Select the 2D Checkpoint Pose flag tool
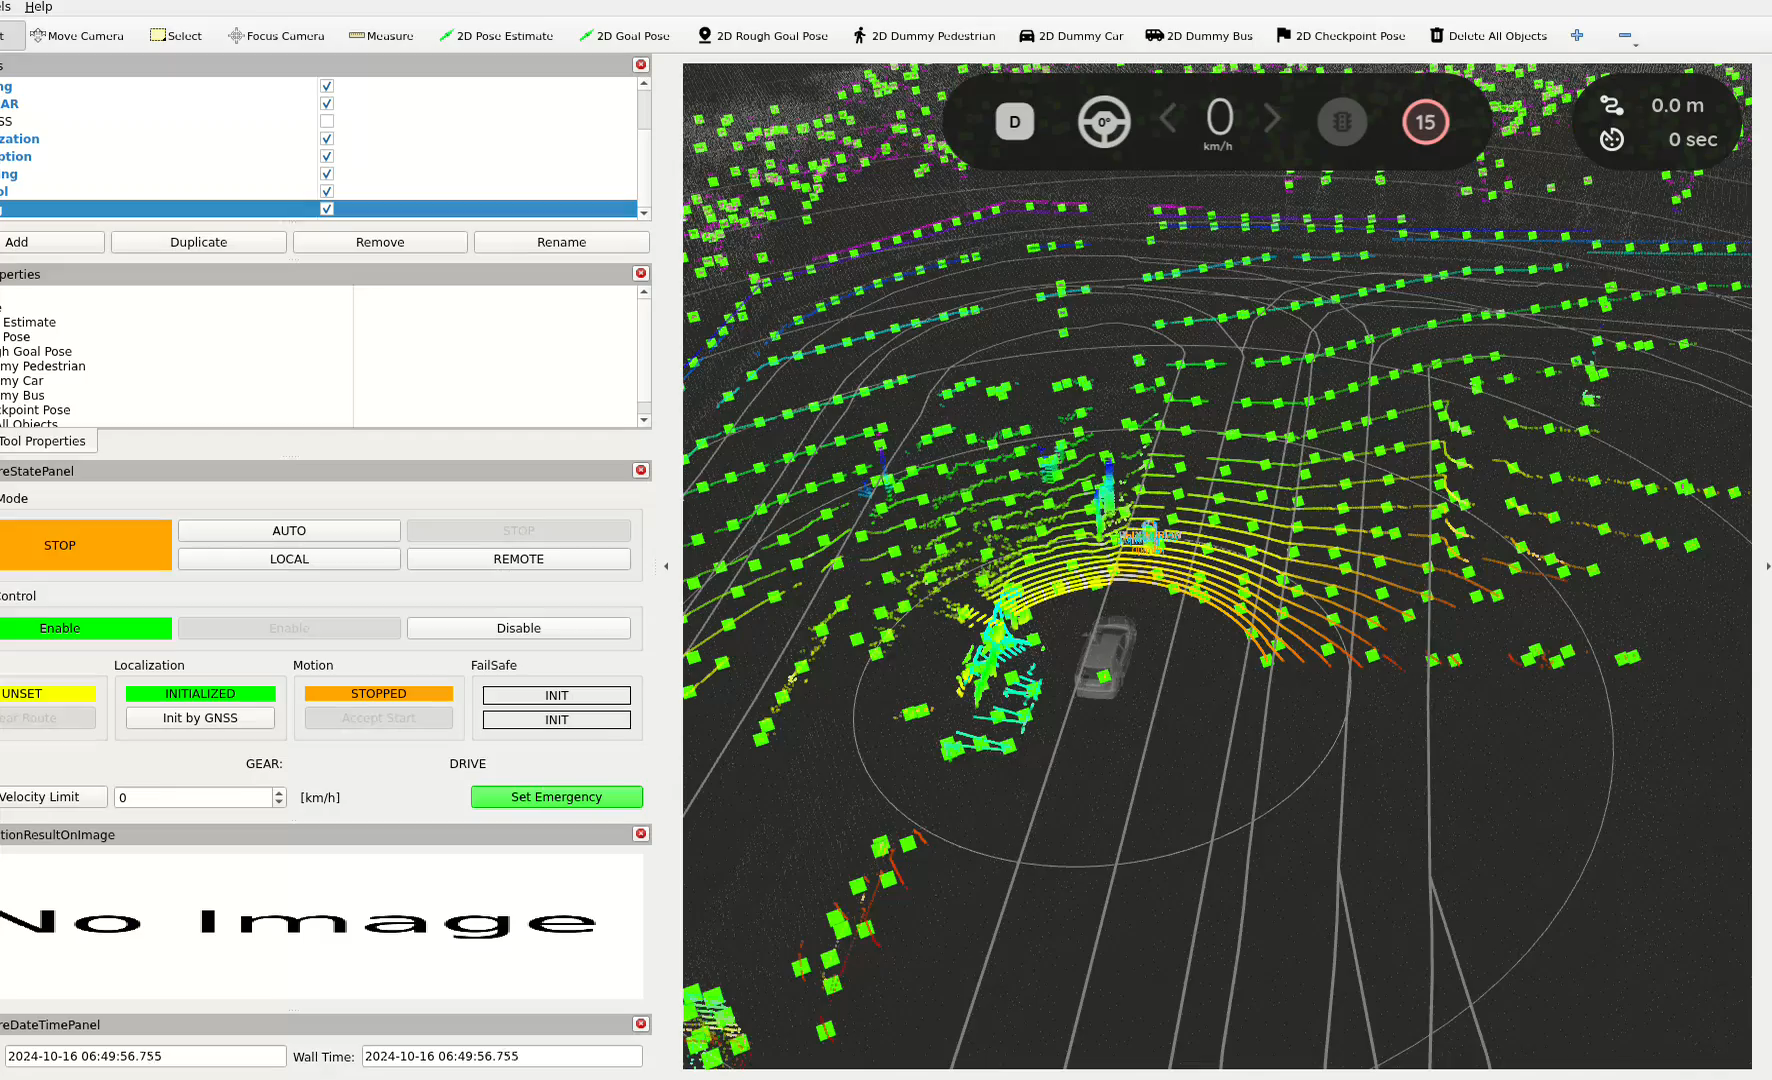 tap(1340, 36)
